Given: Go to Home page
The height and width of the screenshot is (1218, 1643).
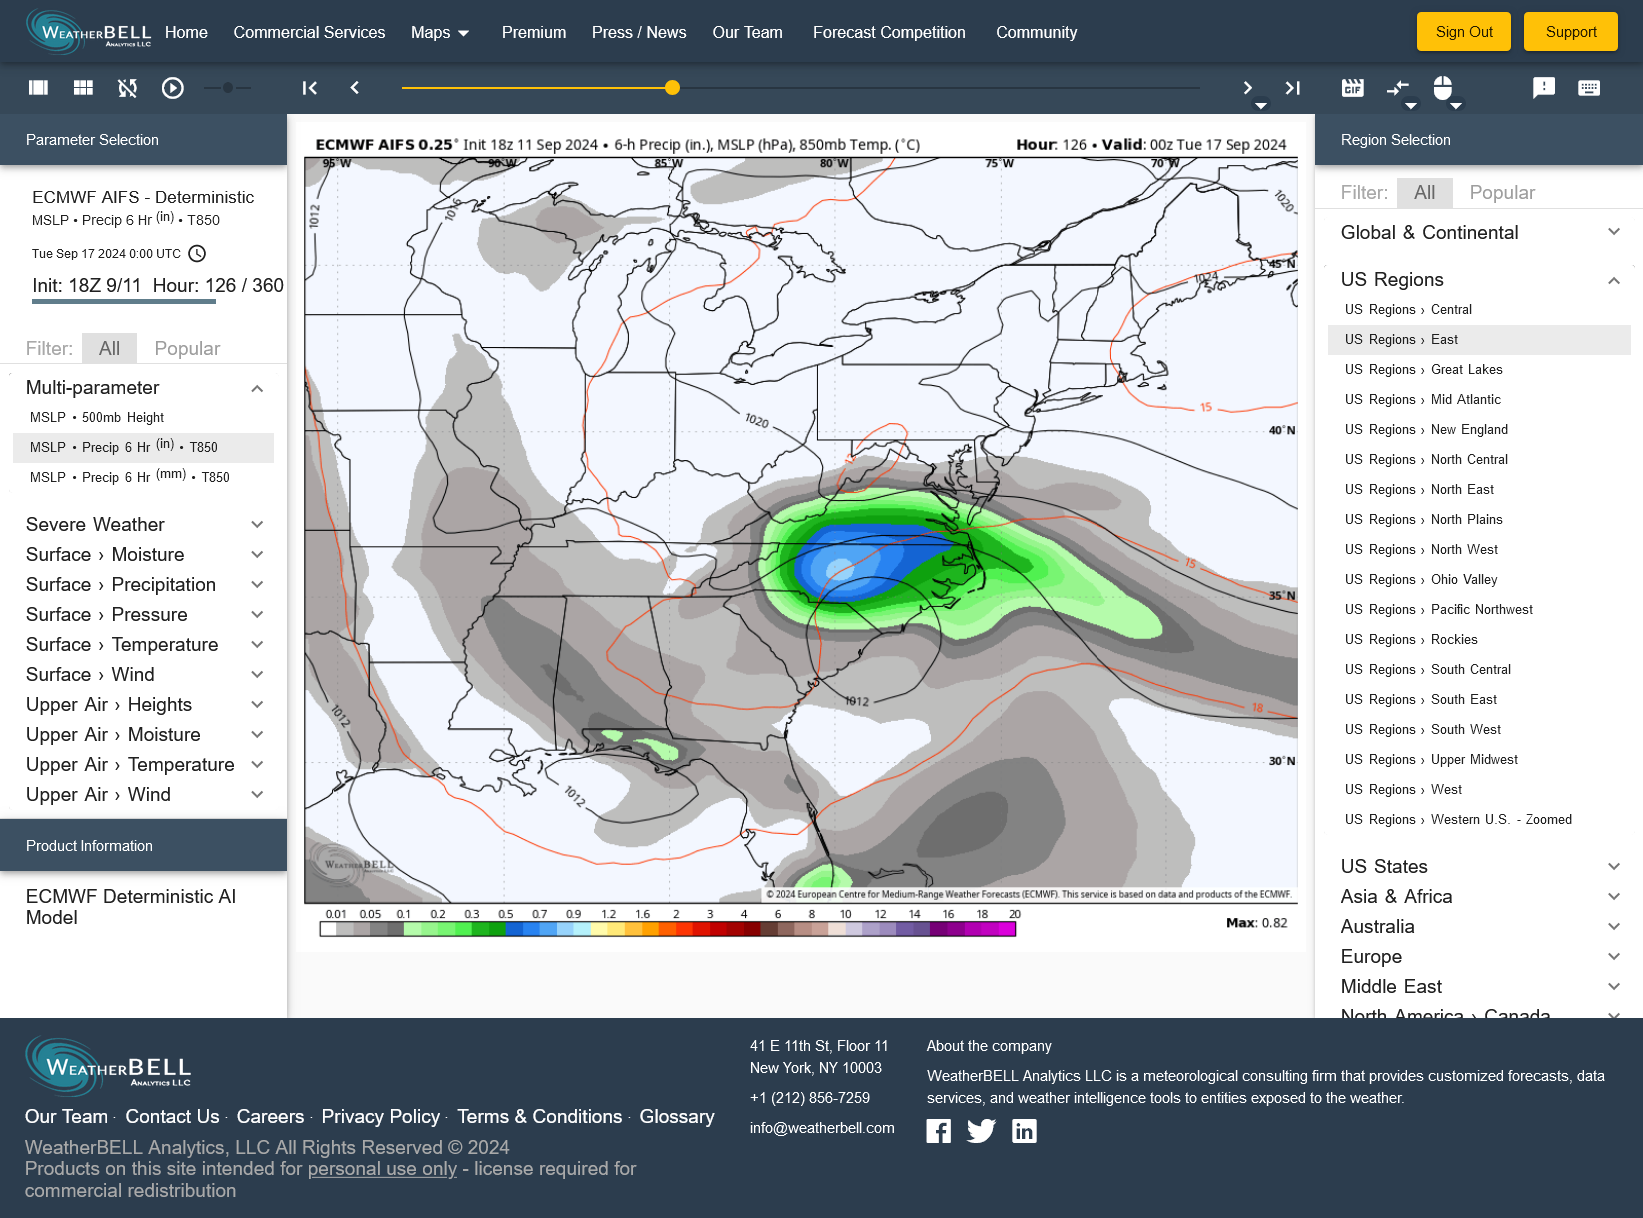Looking at the screenshot, I should [186, 32].
